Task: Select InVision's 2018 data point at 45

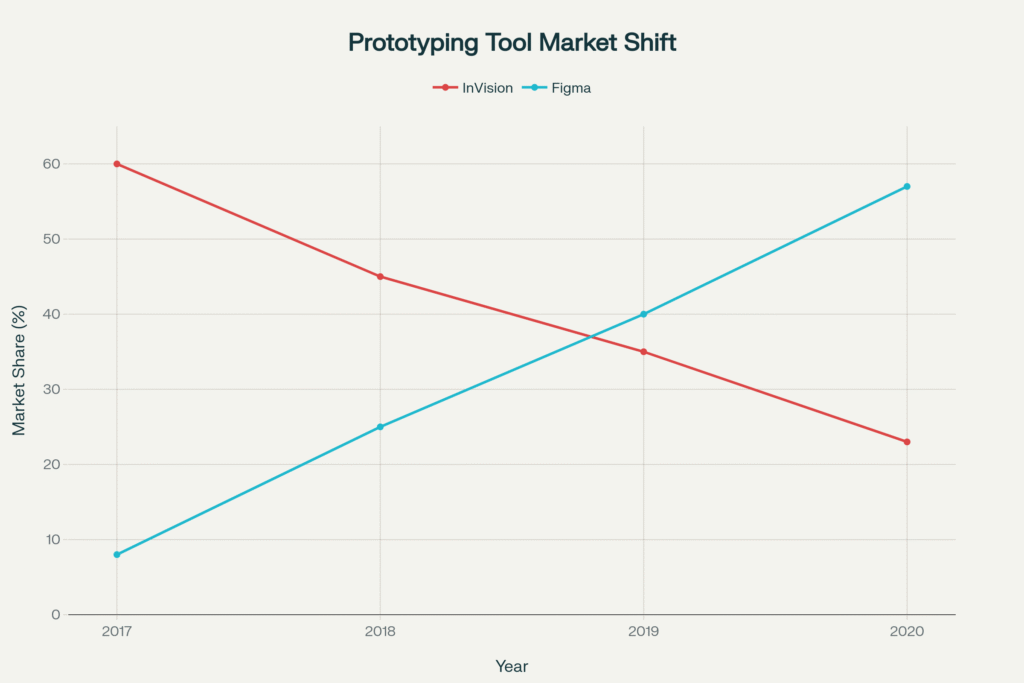Action: click(380, 277)
